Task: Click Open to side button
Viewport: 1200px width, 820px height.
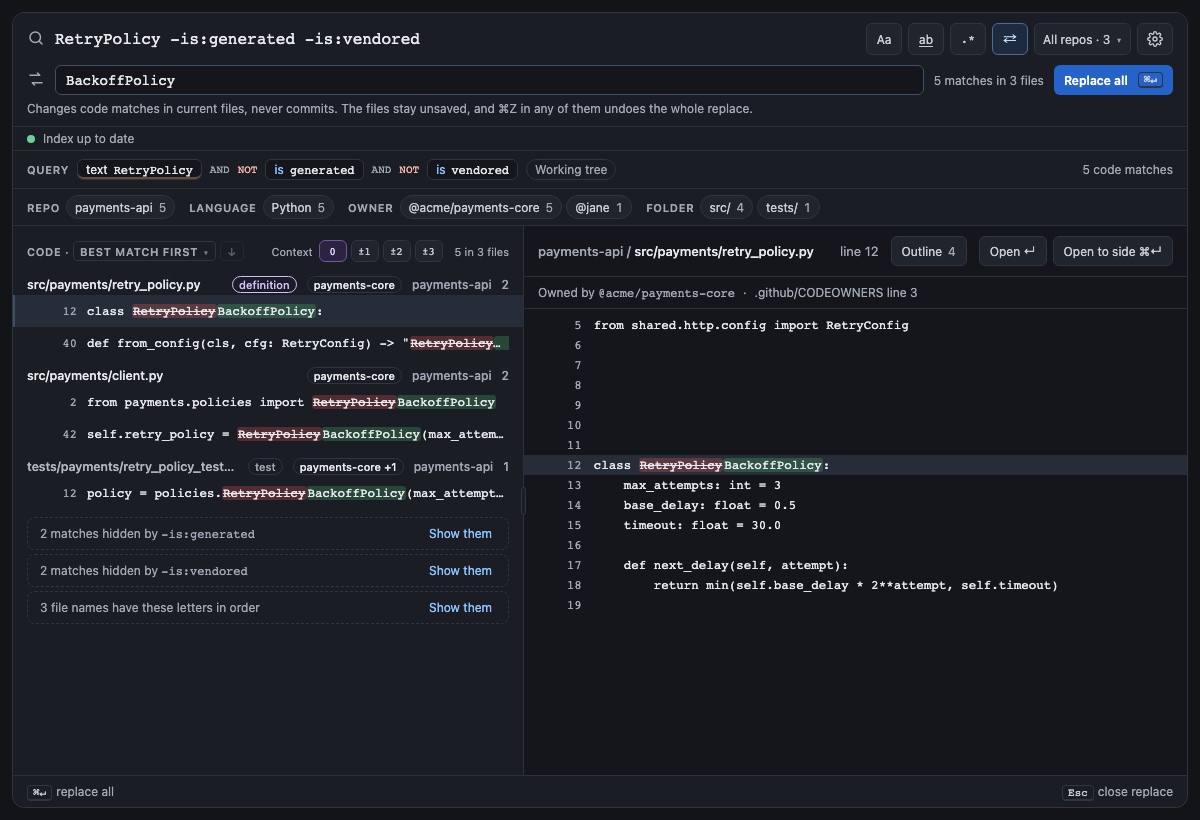Action: (x=1113, y=252)
